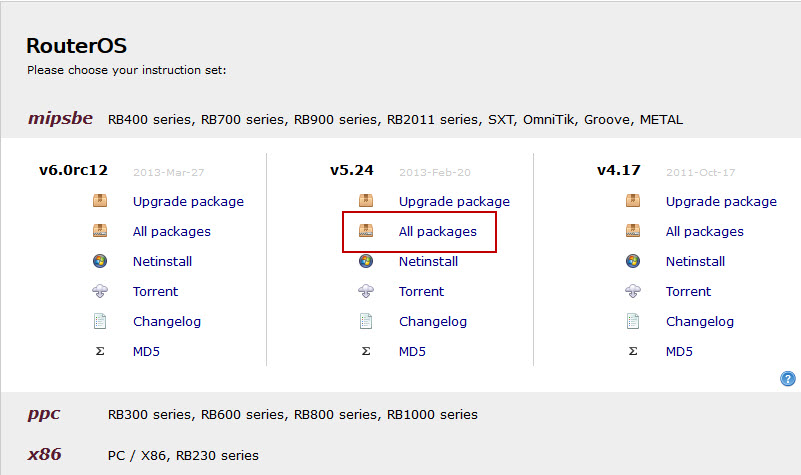Open v4.17 All packages link
The width and height of the screenshot is (801, 475).
point(705,232)
